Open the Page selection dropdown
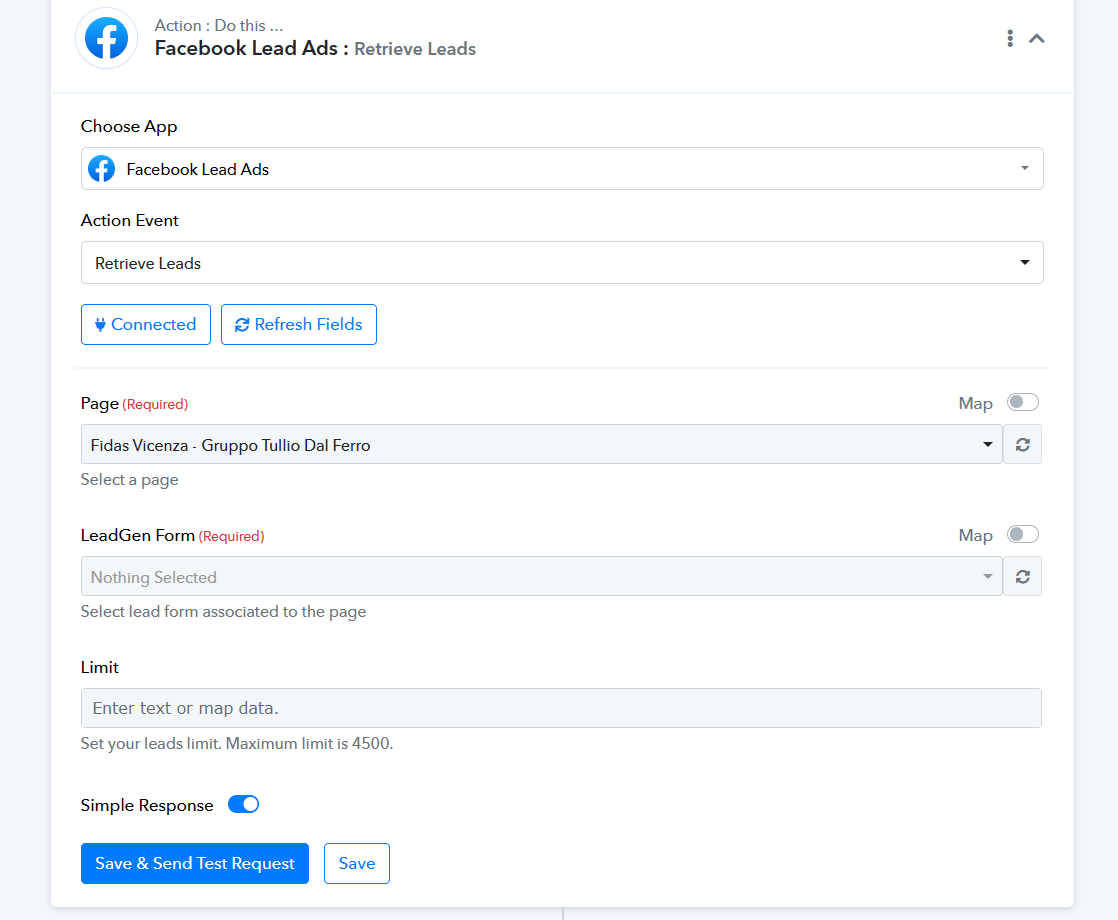1118x920 pixels. coord(541,445)
